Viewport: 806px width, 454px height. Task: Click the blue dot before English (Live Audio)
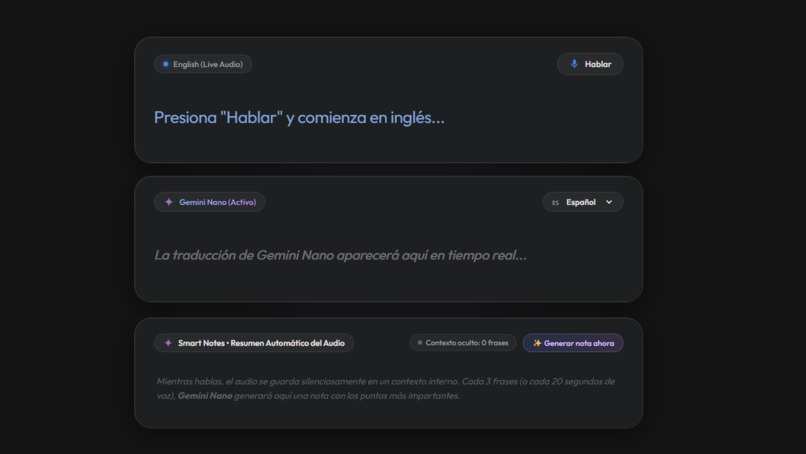tap(166, 64)
